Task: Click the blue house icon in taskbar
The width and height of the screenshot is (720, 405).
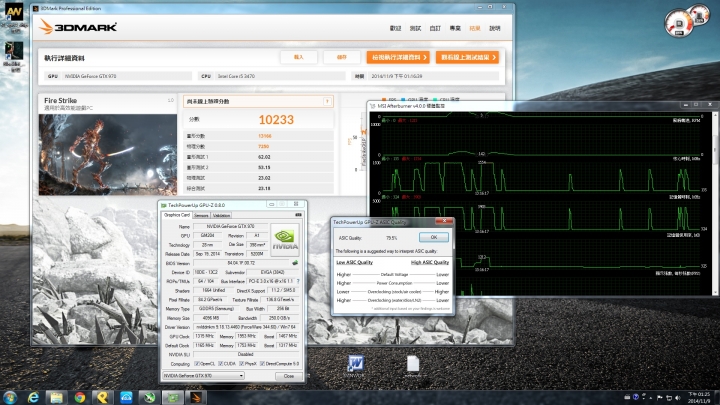Action: point(126,397)
